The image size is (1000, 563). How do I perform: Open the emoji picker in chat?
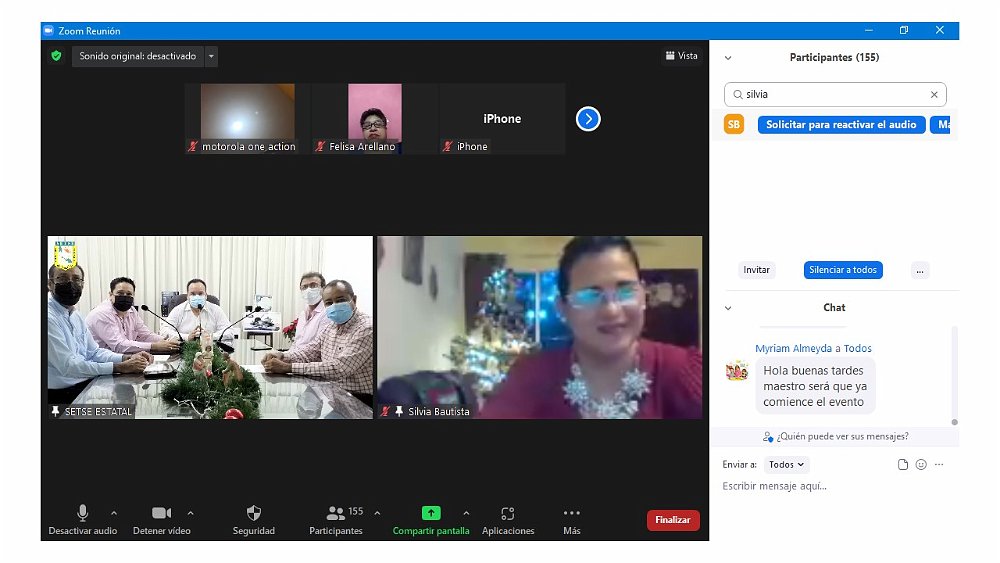pyautogui.click(x=921, y=465)
